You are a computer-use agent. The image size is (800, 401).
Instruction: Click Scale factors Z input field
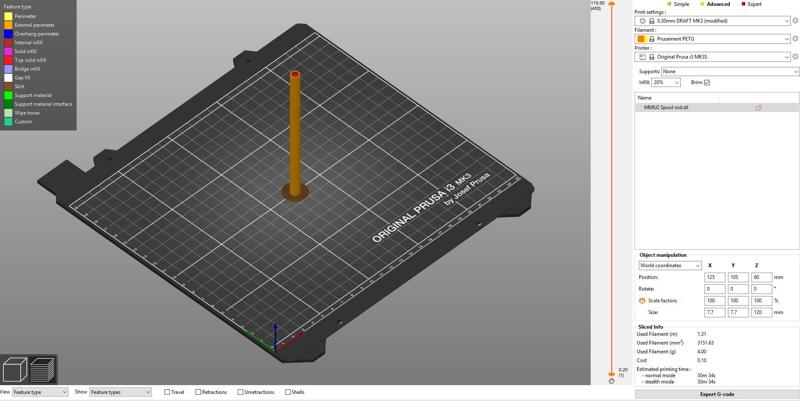click(761, 300)
